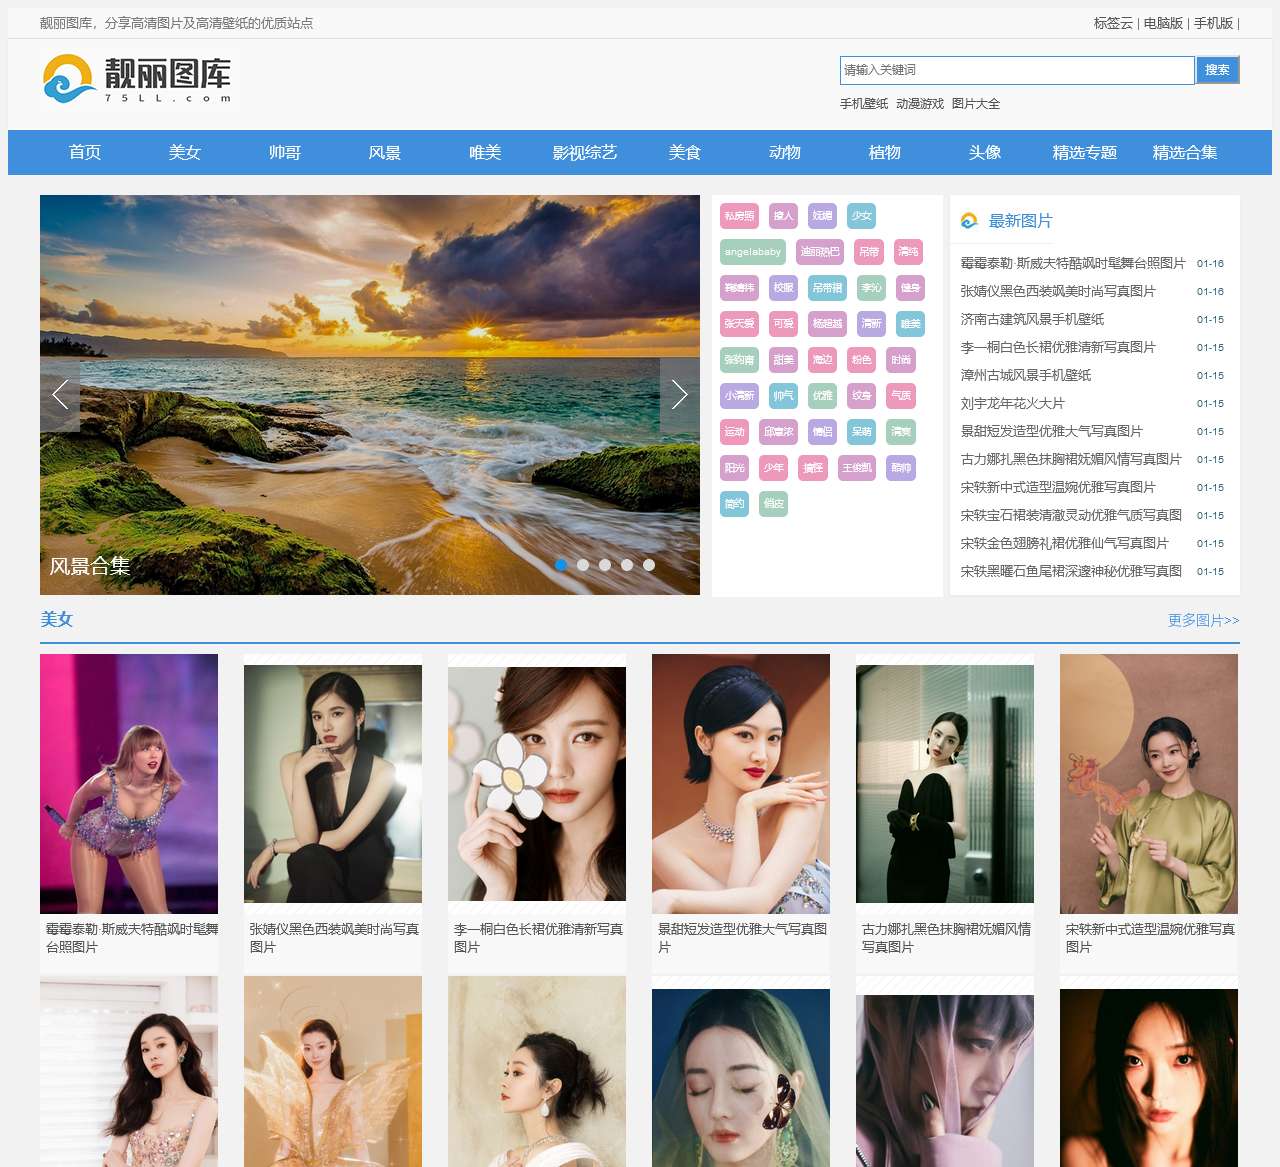Screen dimensions: 1280x1167
Task: Switch to 手机版 in the top bar
Action: coord(1213,23)
